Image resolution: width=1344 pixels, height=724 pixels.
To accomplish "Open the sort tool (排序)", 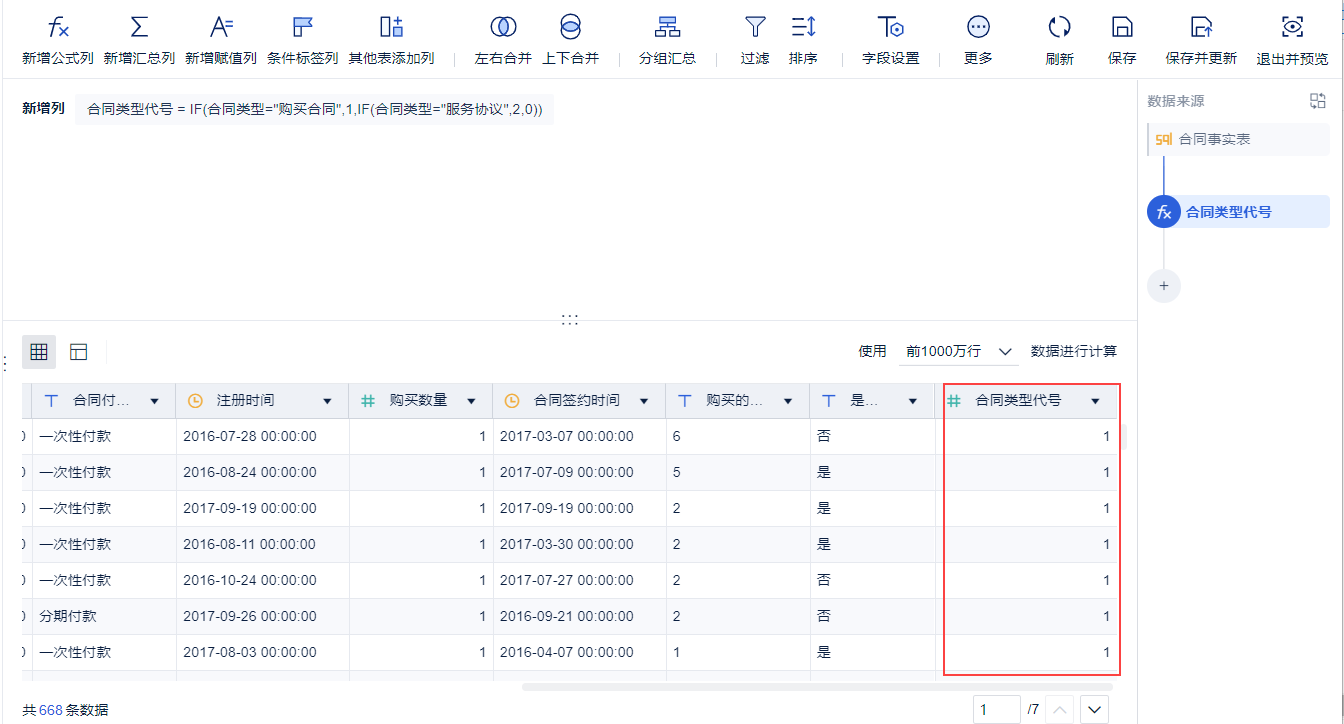I will click(803, 40).
